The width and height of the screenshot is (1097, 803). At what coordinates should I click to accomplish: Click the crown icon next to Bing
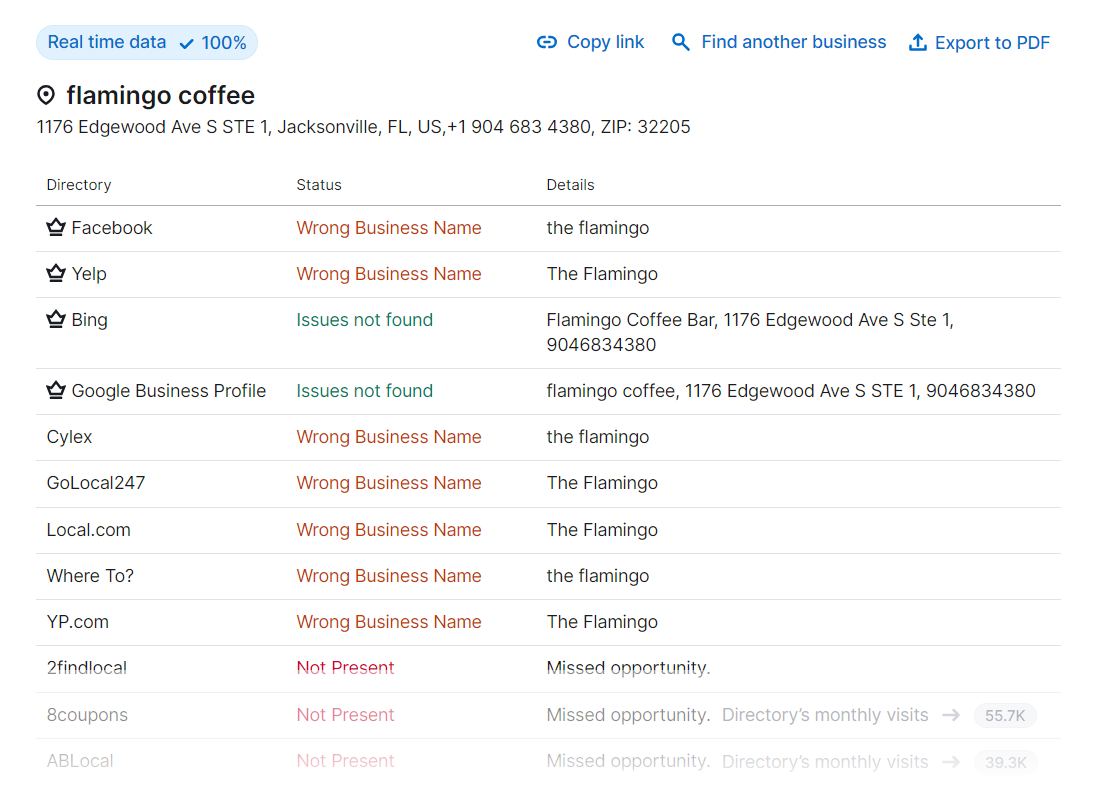56,320
